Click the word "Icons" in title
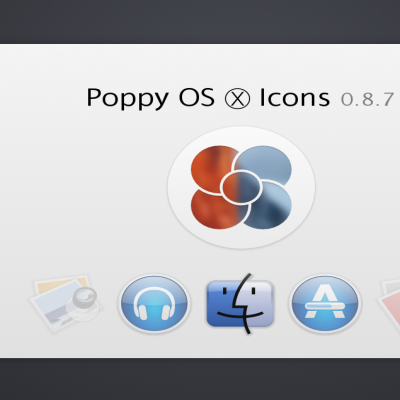 click(295, 98)
